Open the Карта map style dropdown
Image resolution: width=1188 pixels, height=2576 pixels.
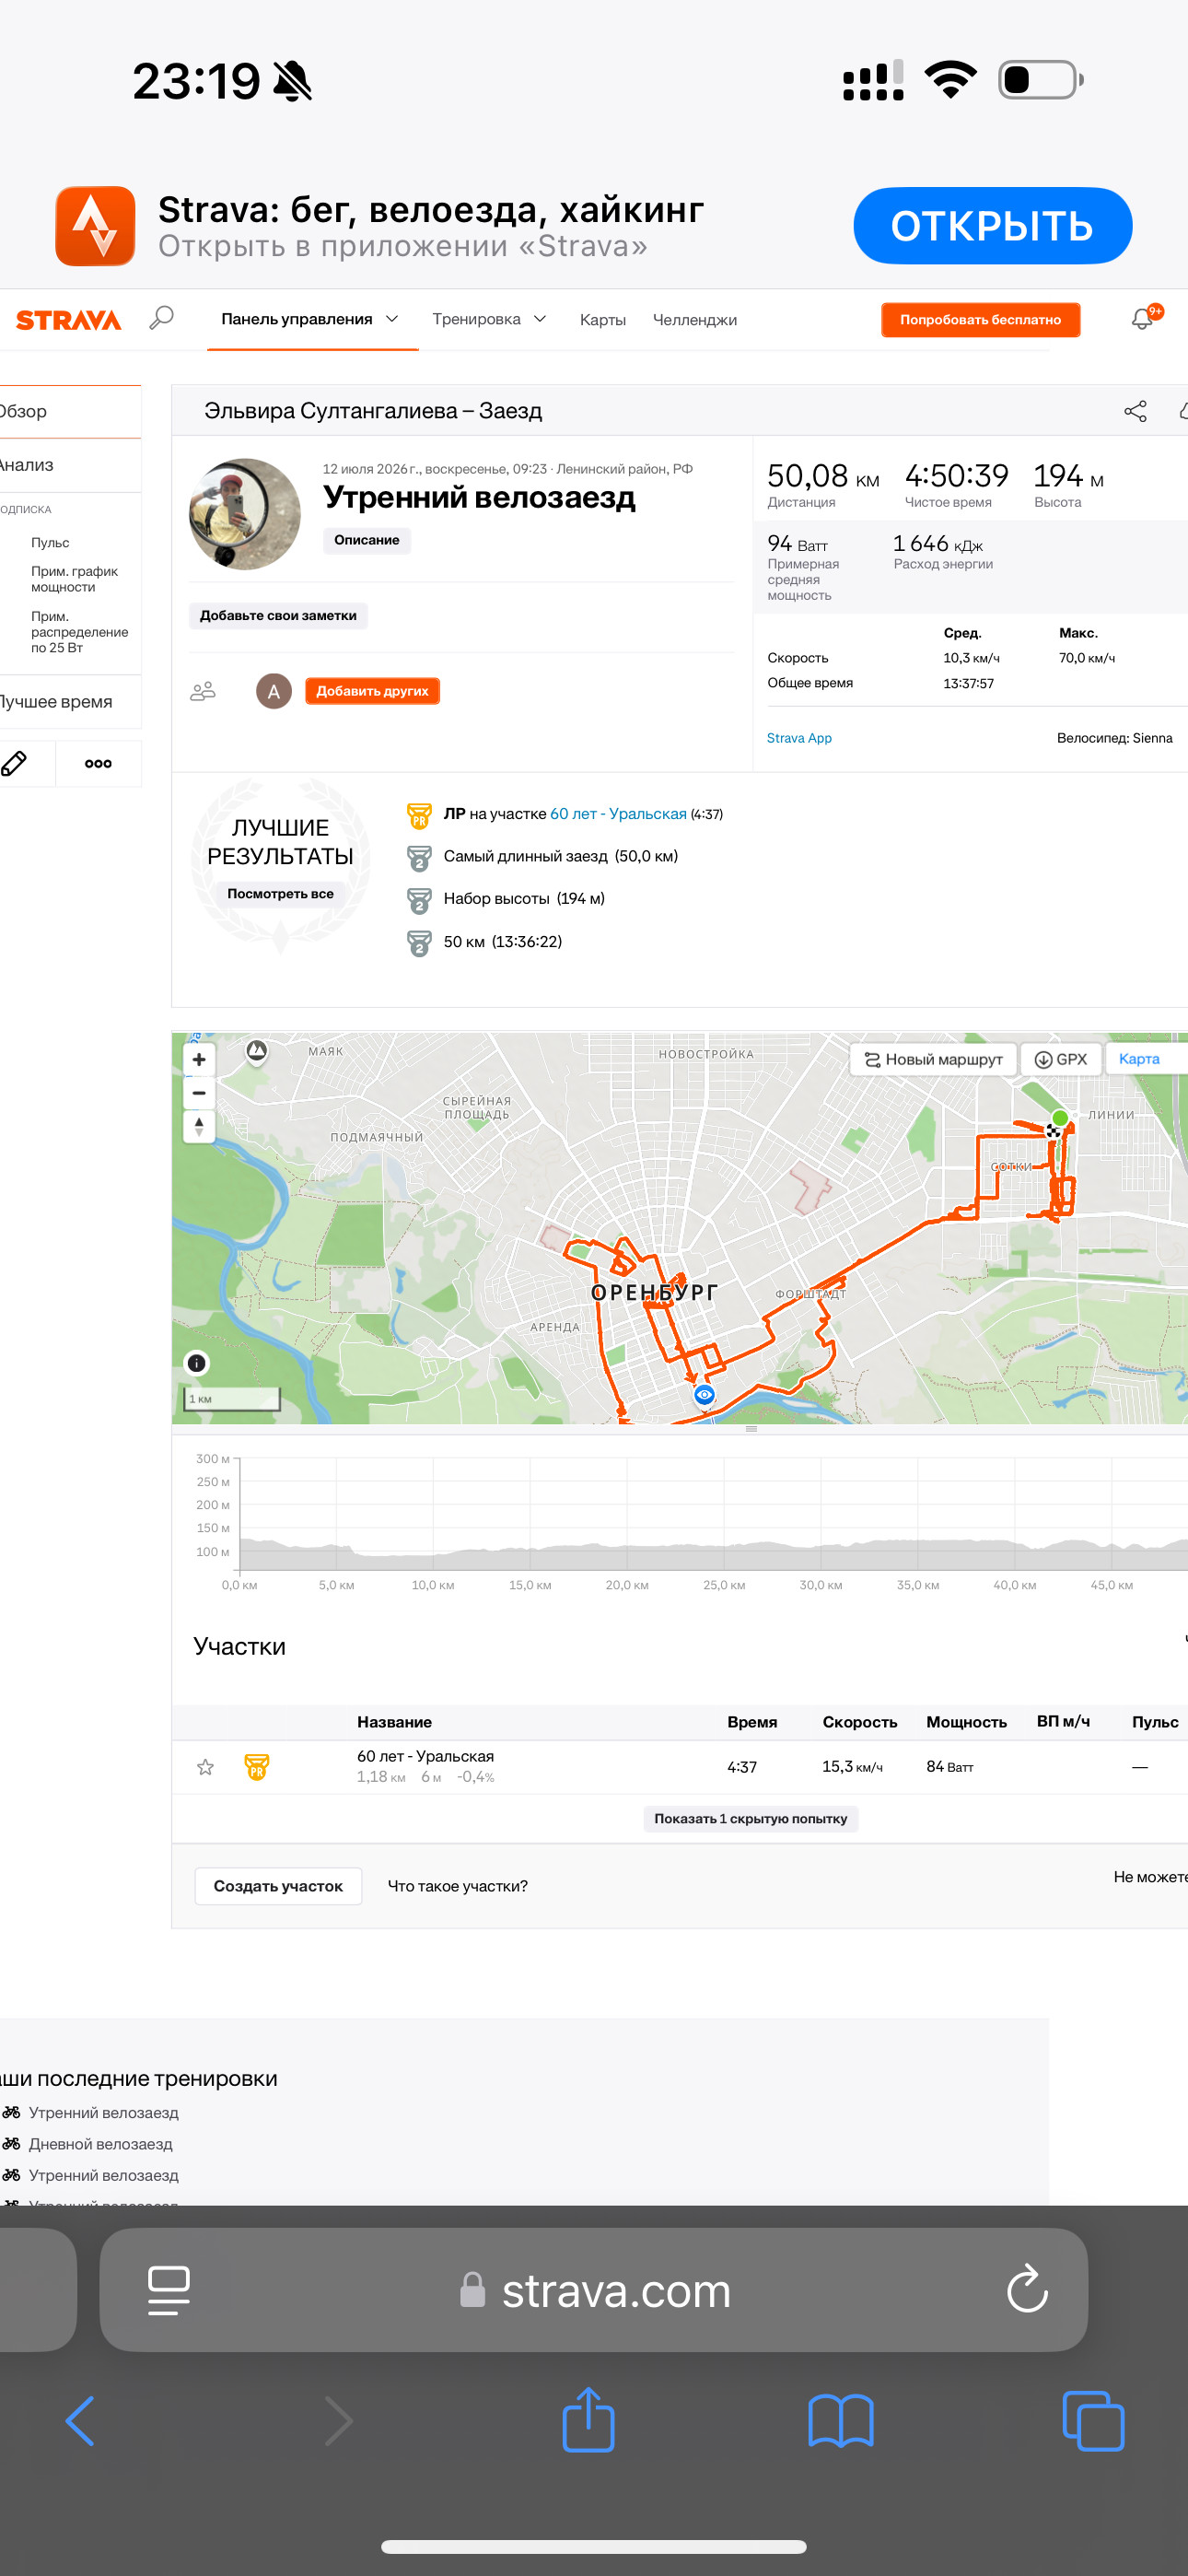(x=1146, y=1059)
